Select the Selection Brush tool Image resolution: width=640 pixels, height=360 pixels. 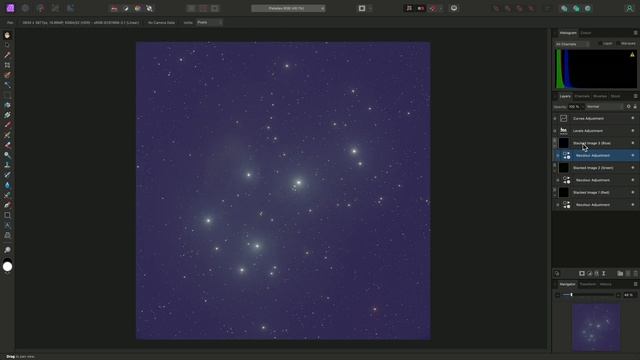(7, 75)
